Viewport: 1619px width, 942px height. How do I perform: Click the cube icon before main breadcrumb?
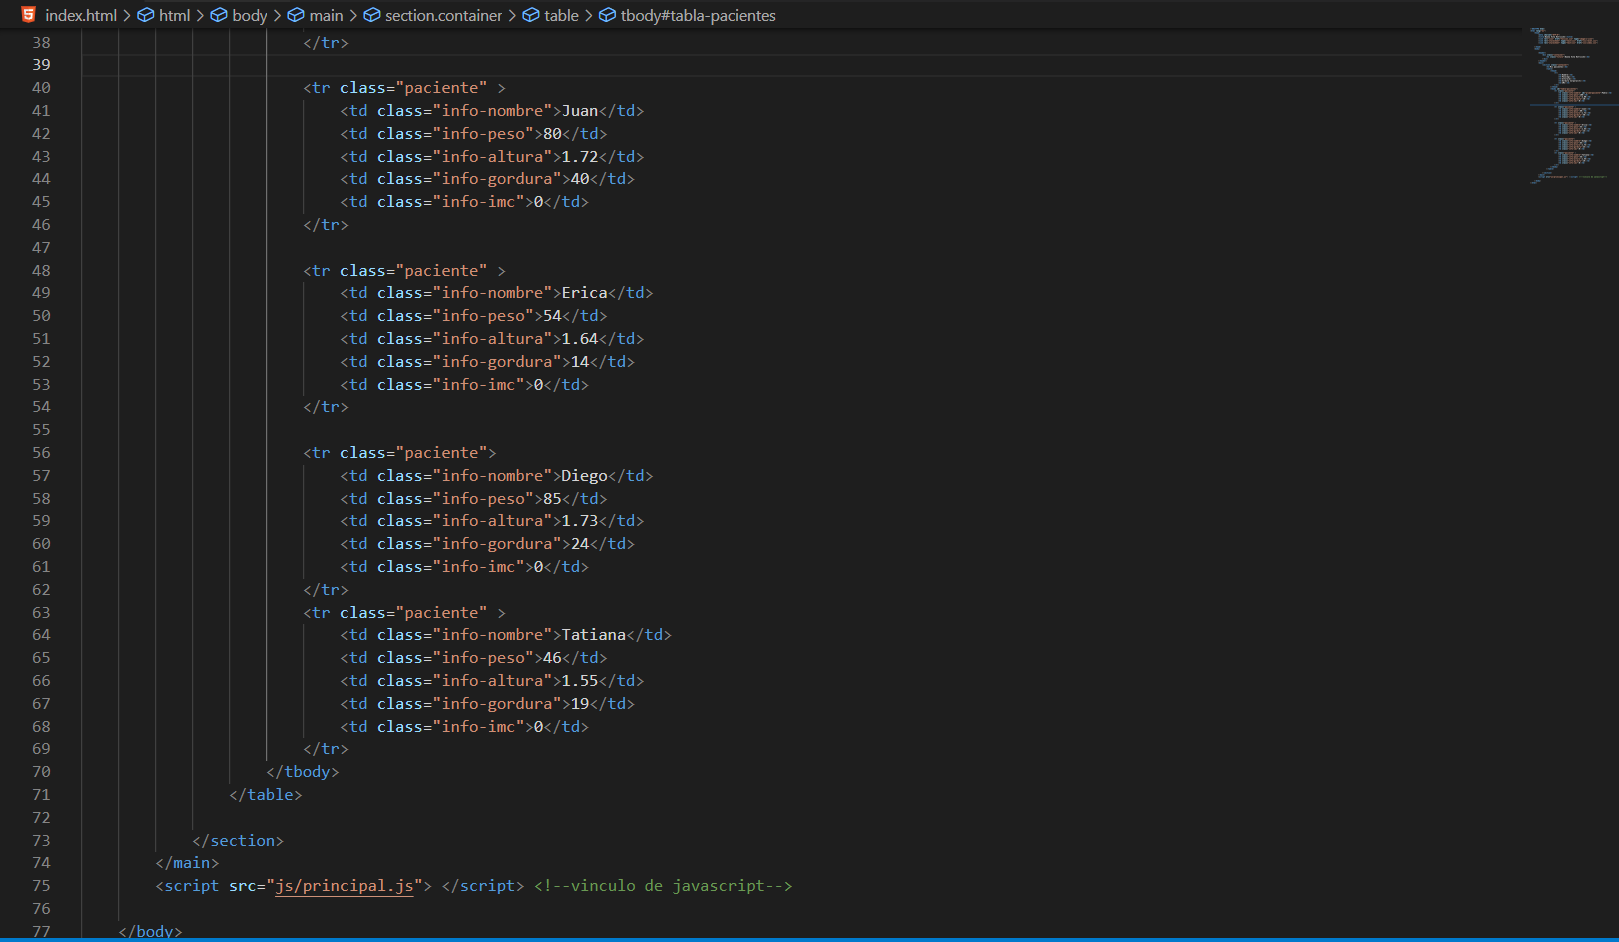click(x=296, y=15)
